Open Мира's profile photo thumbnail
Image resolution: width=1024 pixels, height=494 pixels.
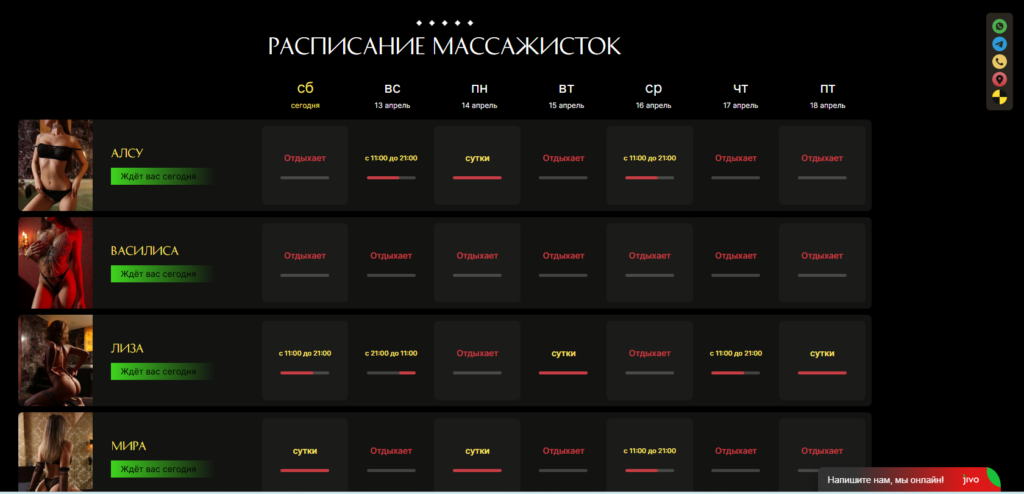[x=56, y=452]
